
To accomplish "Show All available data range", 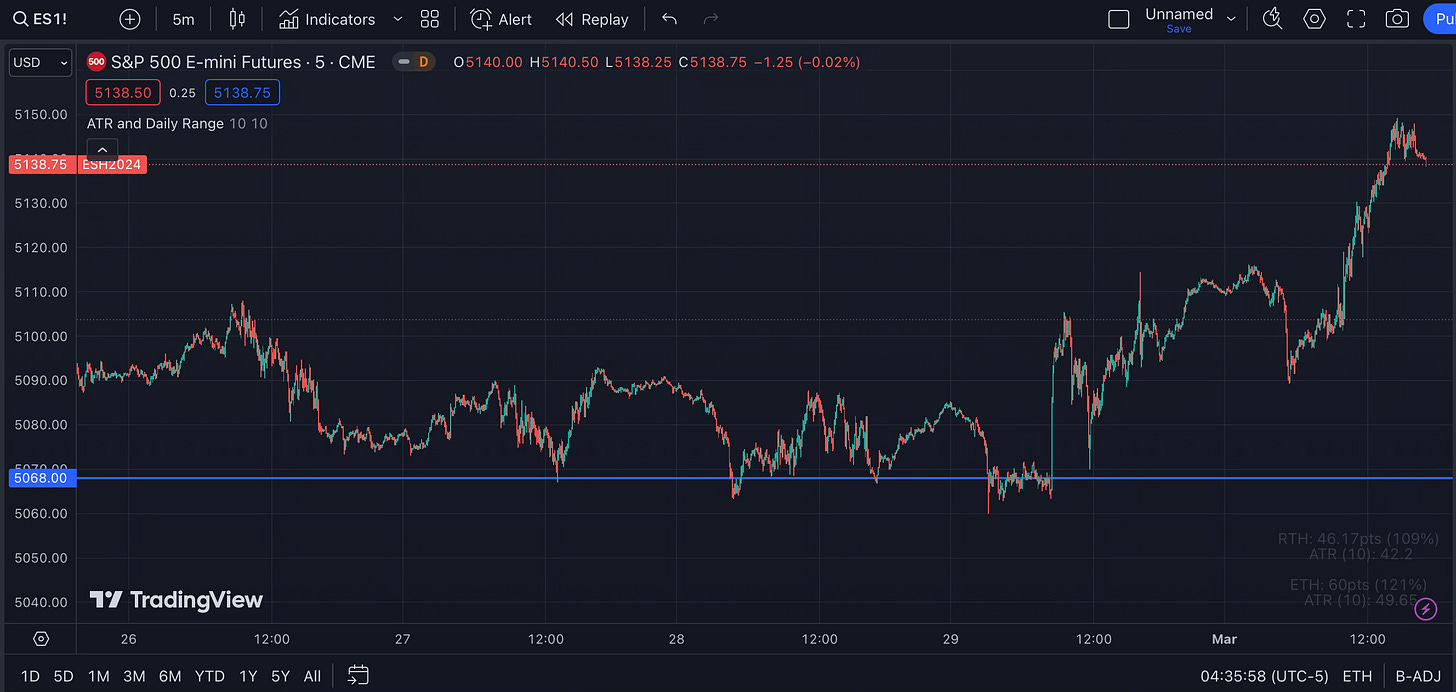I will click(312, 676).
